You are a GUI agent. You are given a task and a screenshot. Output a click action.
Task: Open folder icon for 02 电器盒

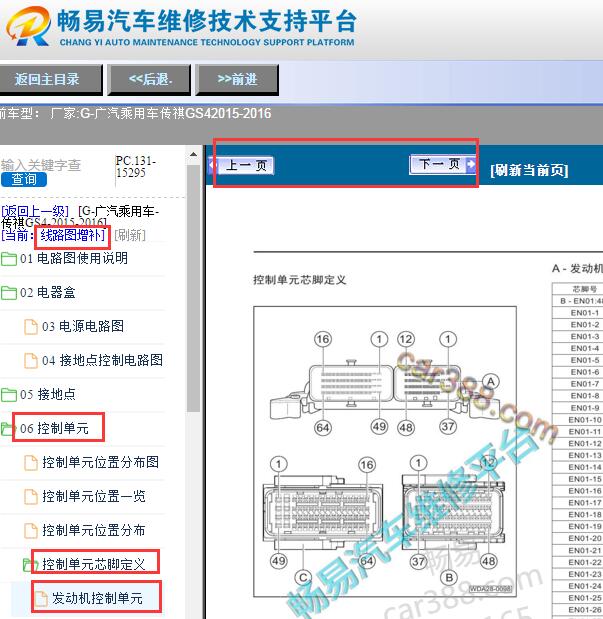click(x=8, y=293)
